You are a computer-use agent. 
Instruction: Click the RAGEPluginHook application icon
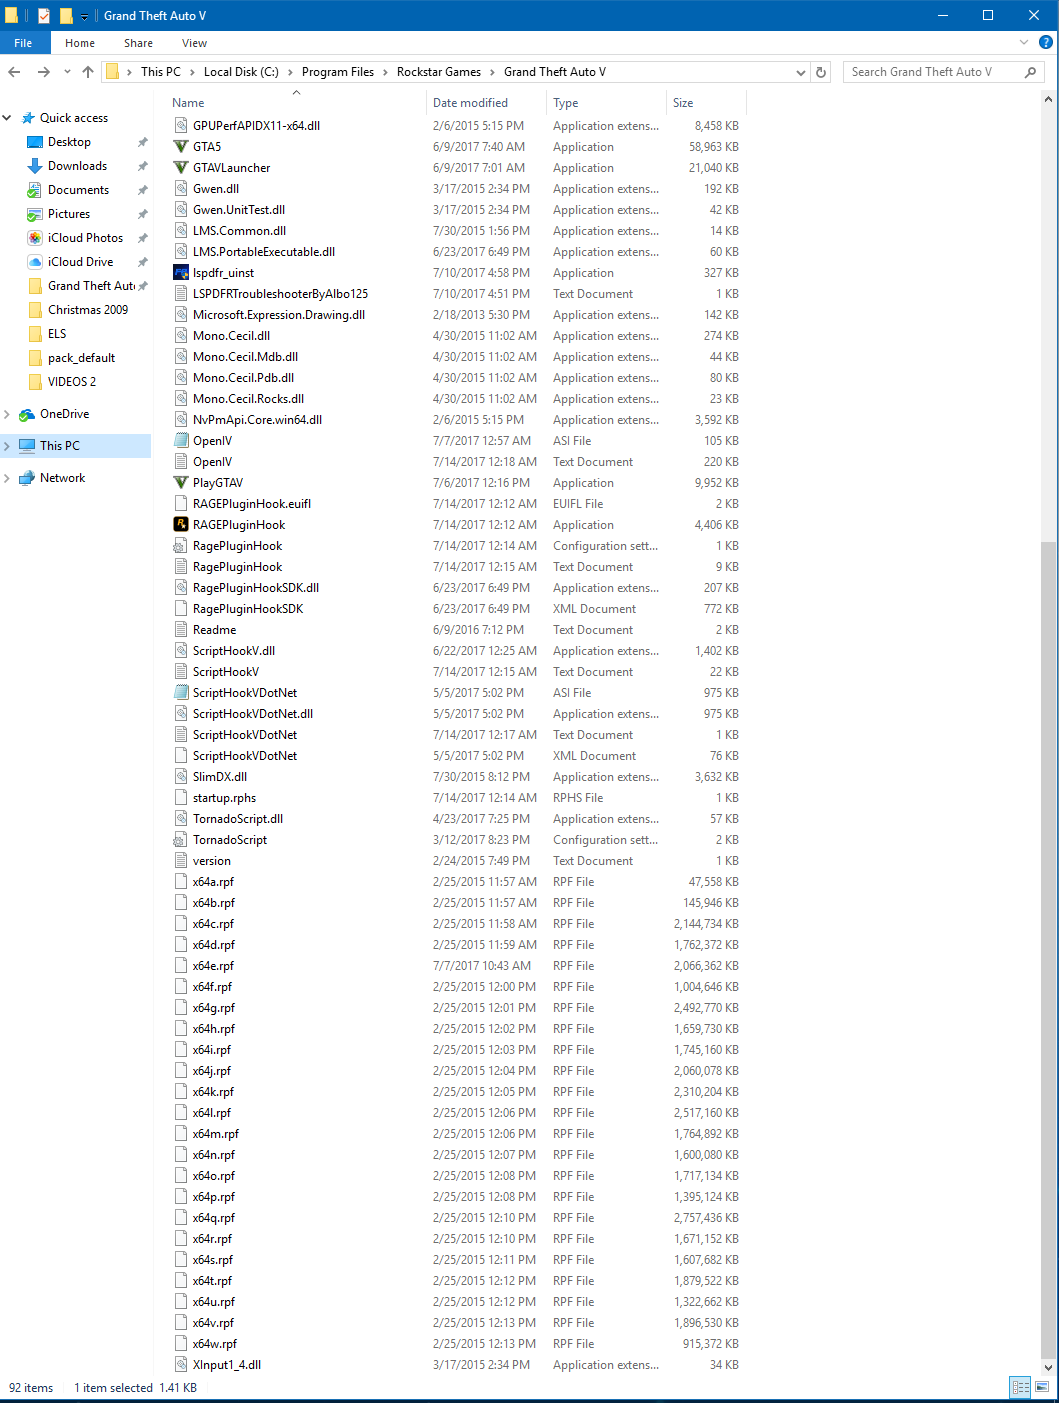(x=181, y=525)
